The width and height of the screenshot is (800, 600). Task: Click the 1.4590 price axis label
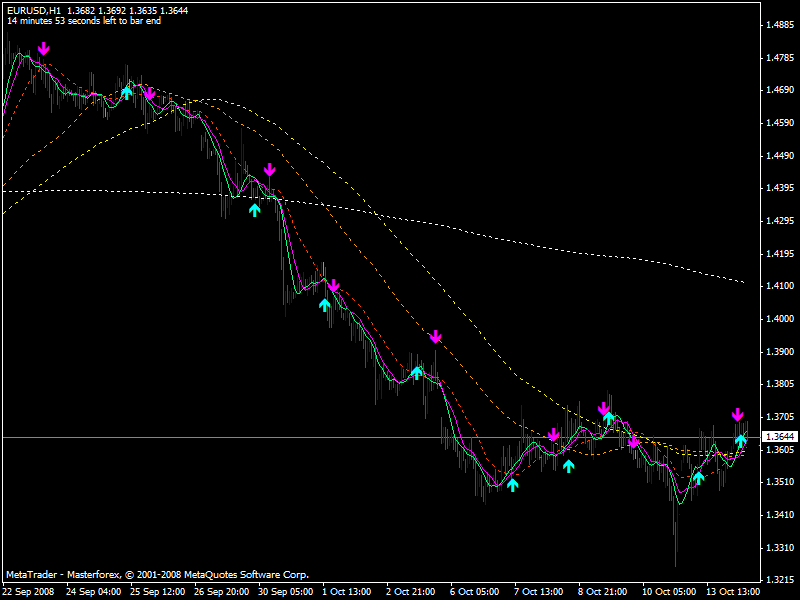(x=780, y=122)
